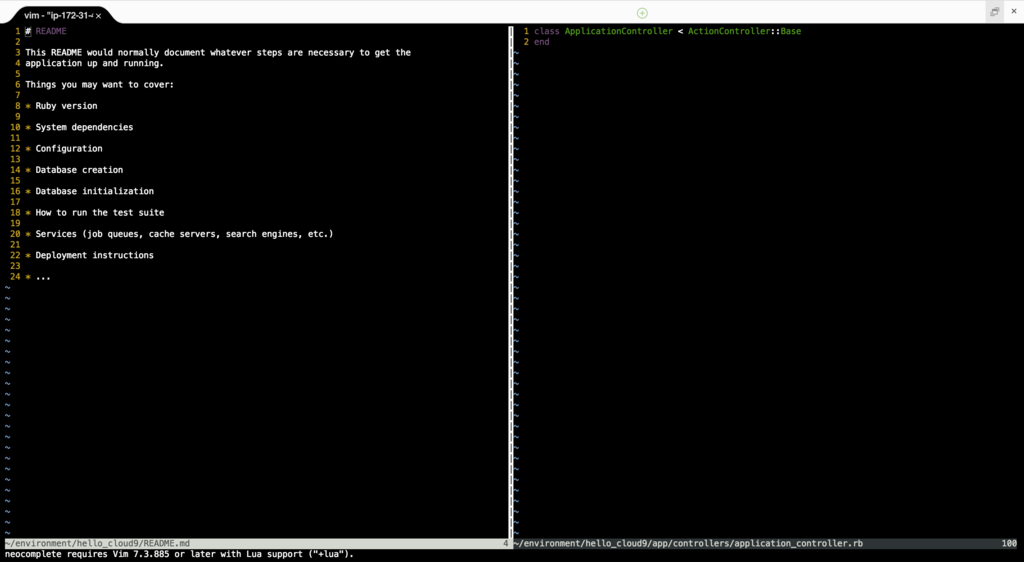The width and height of the screenshot is (1024, 562).
Task: Click application_controller.rb status line path
Action: [x=688, y=543]
